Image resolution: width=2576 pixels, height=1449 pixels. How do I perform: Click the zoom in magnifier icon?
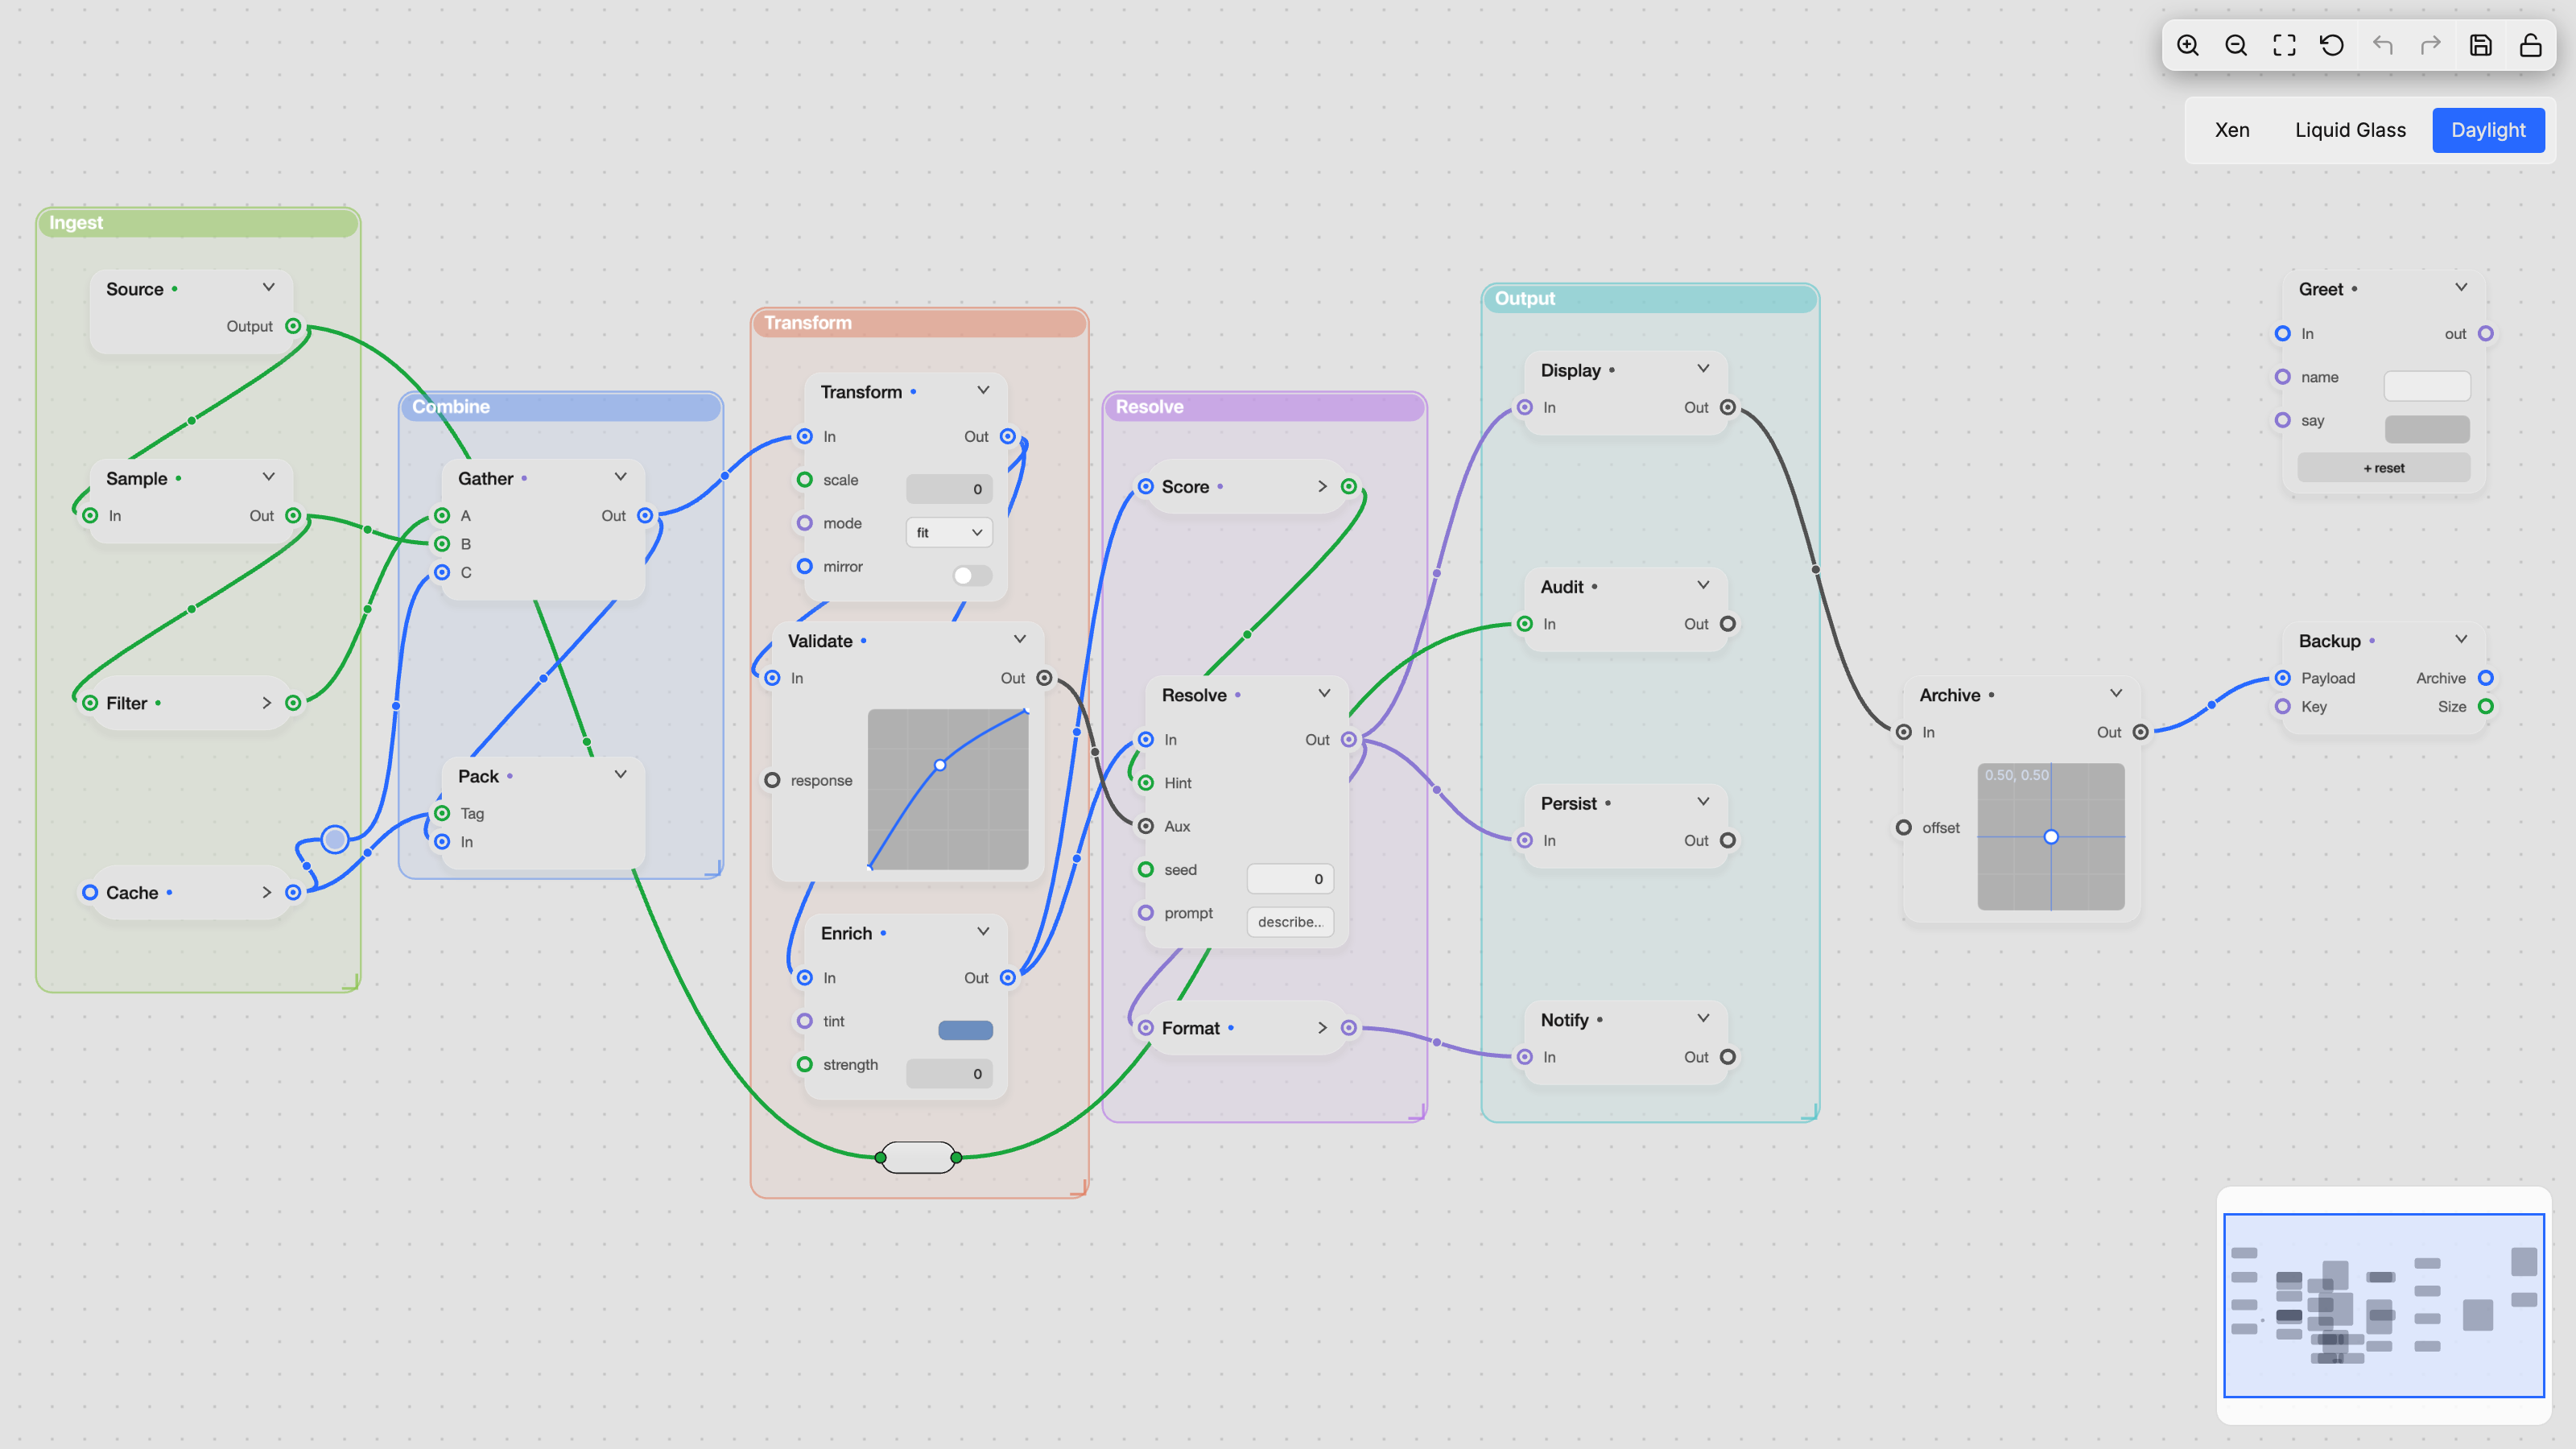[2187, 45]
